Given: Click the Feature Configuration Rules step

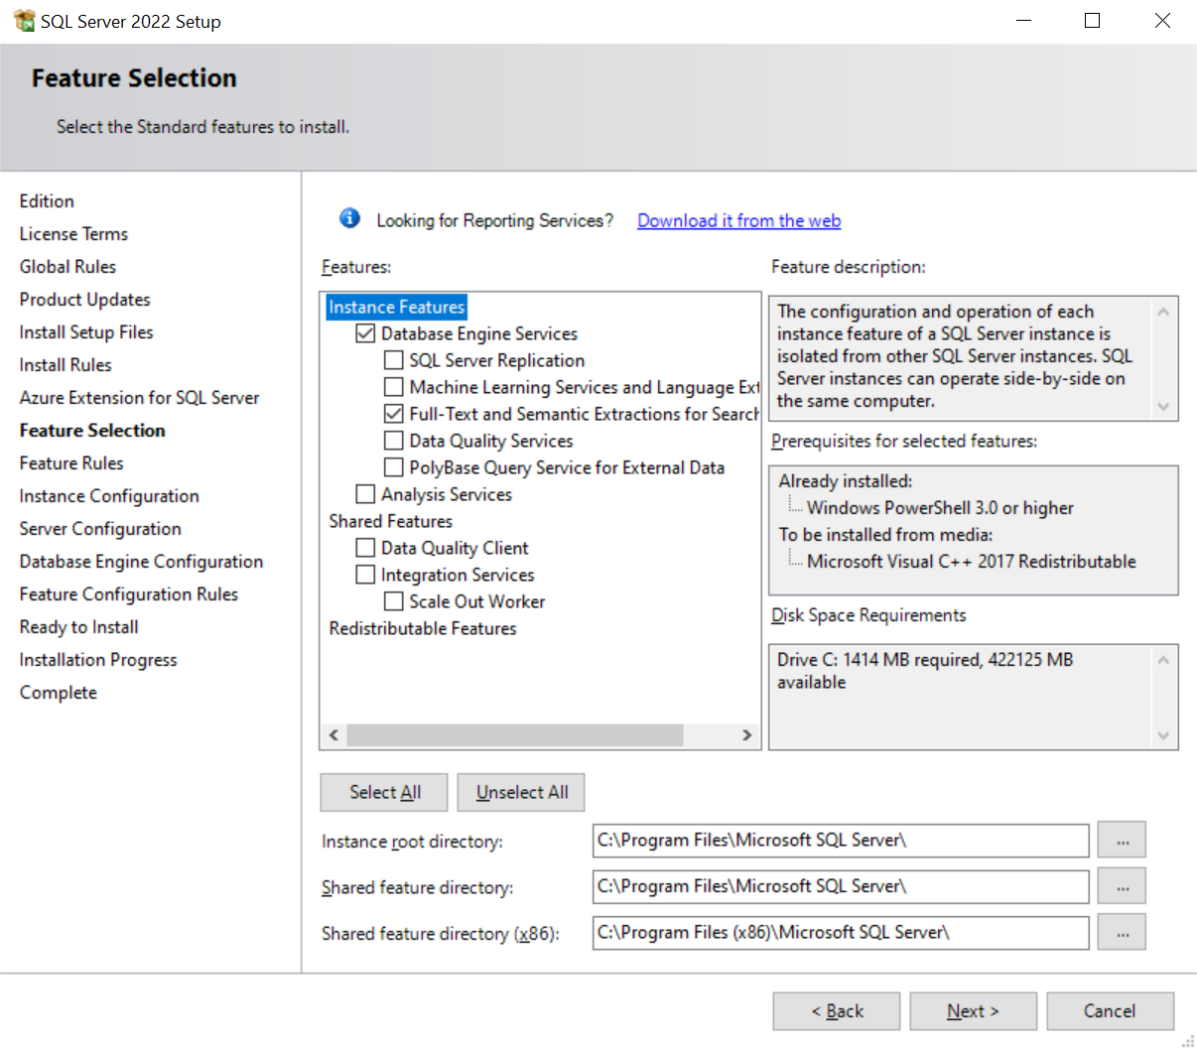Looking at the screenshot, I should pyautogui.click(x=128, y=595).
